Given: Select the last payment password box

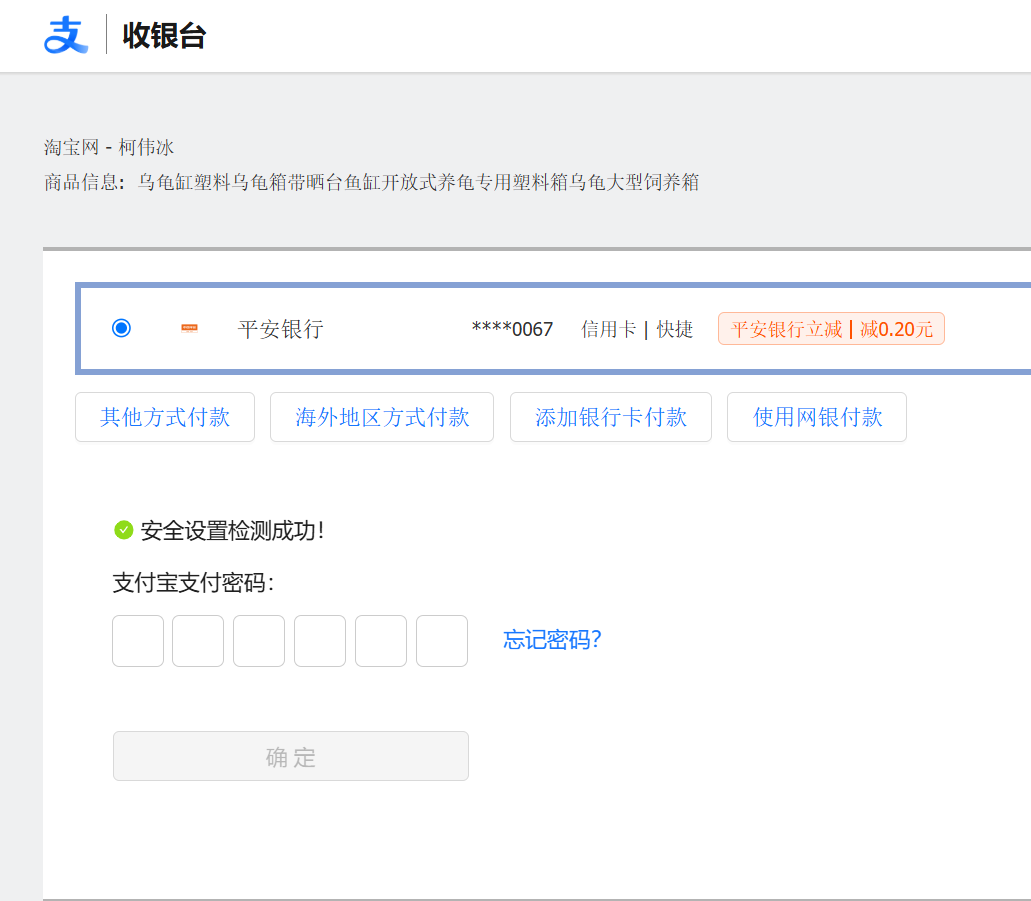Looking at the screenshot, I should 442,641.
